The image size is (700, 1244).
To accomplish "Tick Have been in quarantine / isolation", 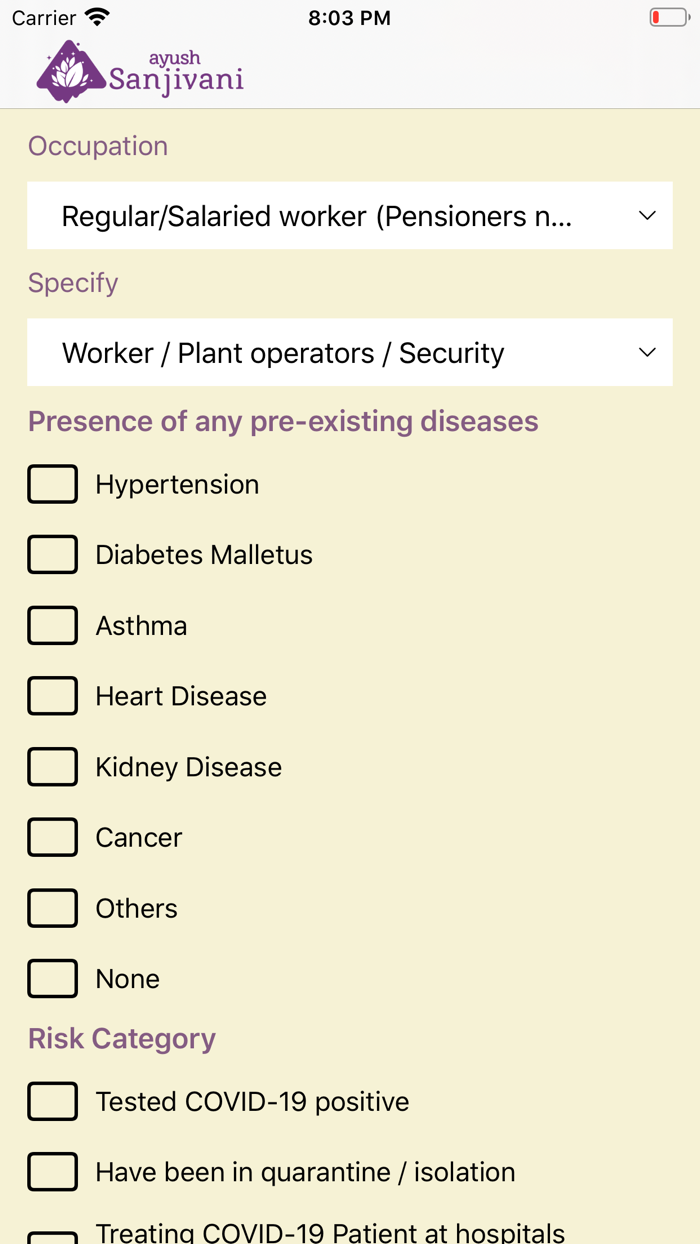I will [53, 1172].
